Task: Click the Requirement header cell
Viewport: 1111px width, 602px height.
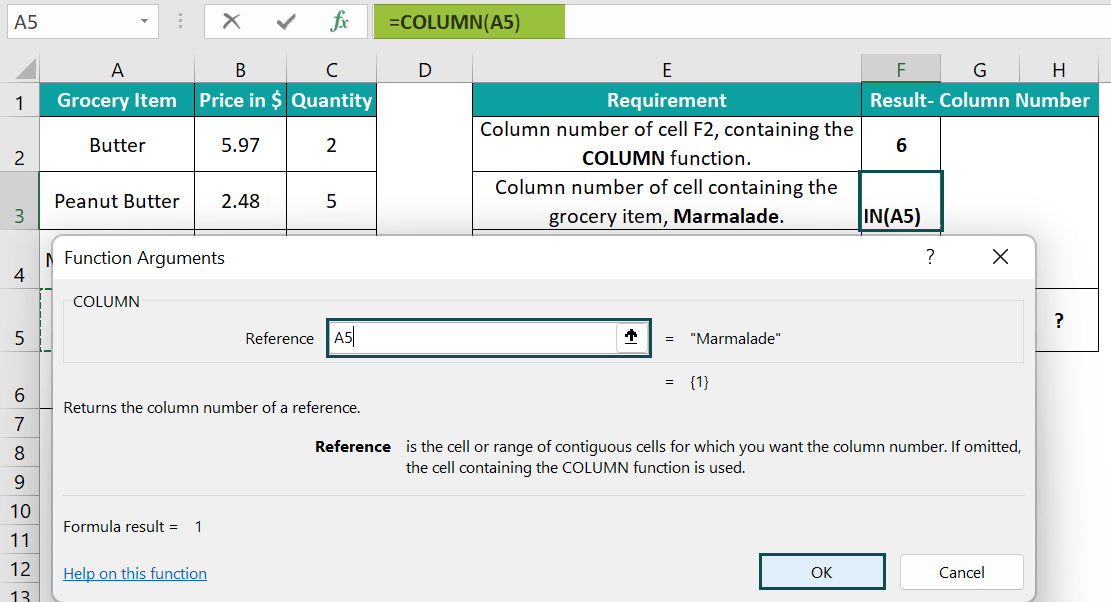Action: coord(666,100)
